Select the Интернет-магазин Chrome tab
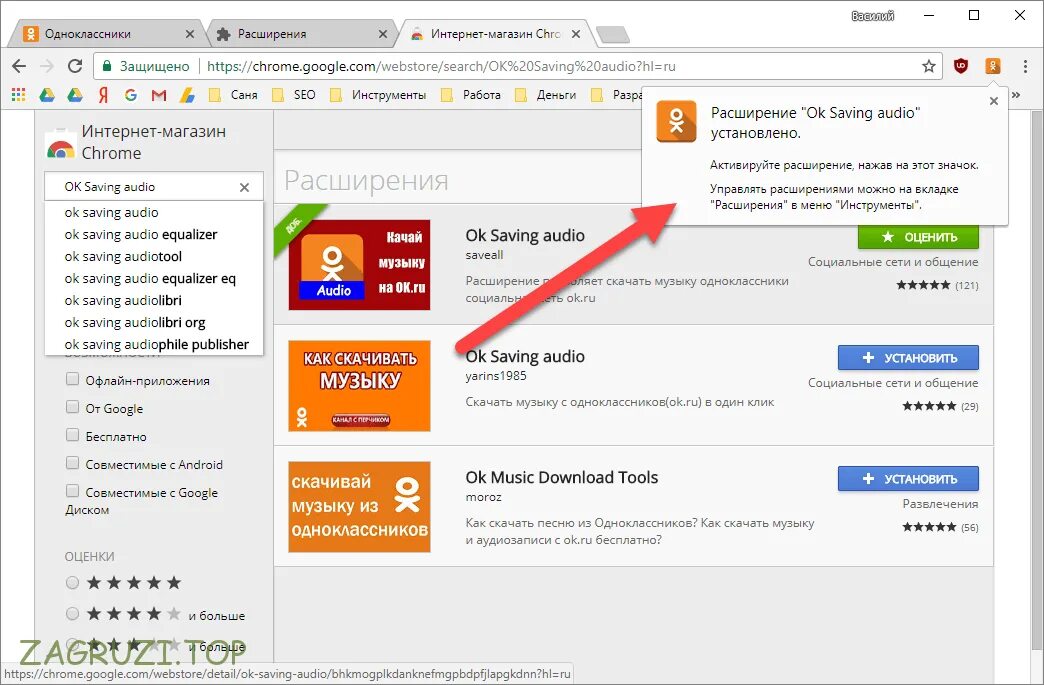The height and width of the screenshot is (685, 1044). point(495,34)
